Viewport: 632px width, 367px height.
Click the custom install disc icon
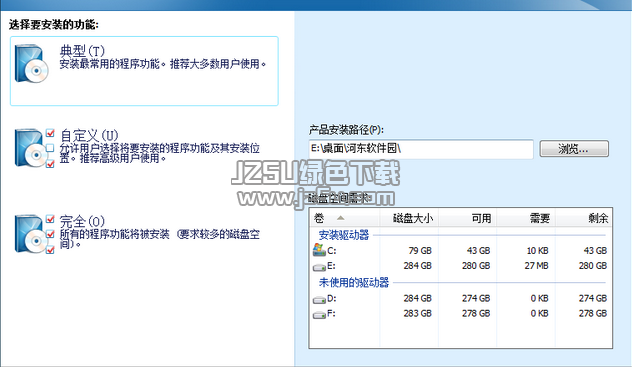point(34,148)
